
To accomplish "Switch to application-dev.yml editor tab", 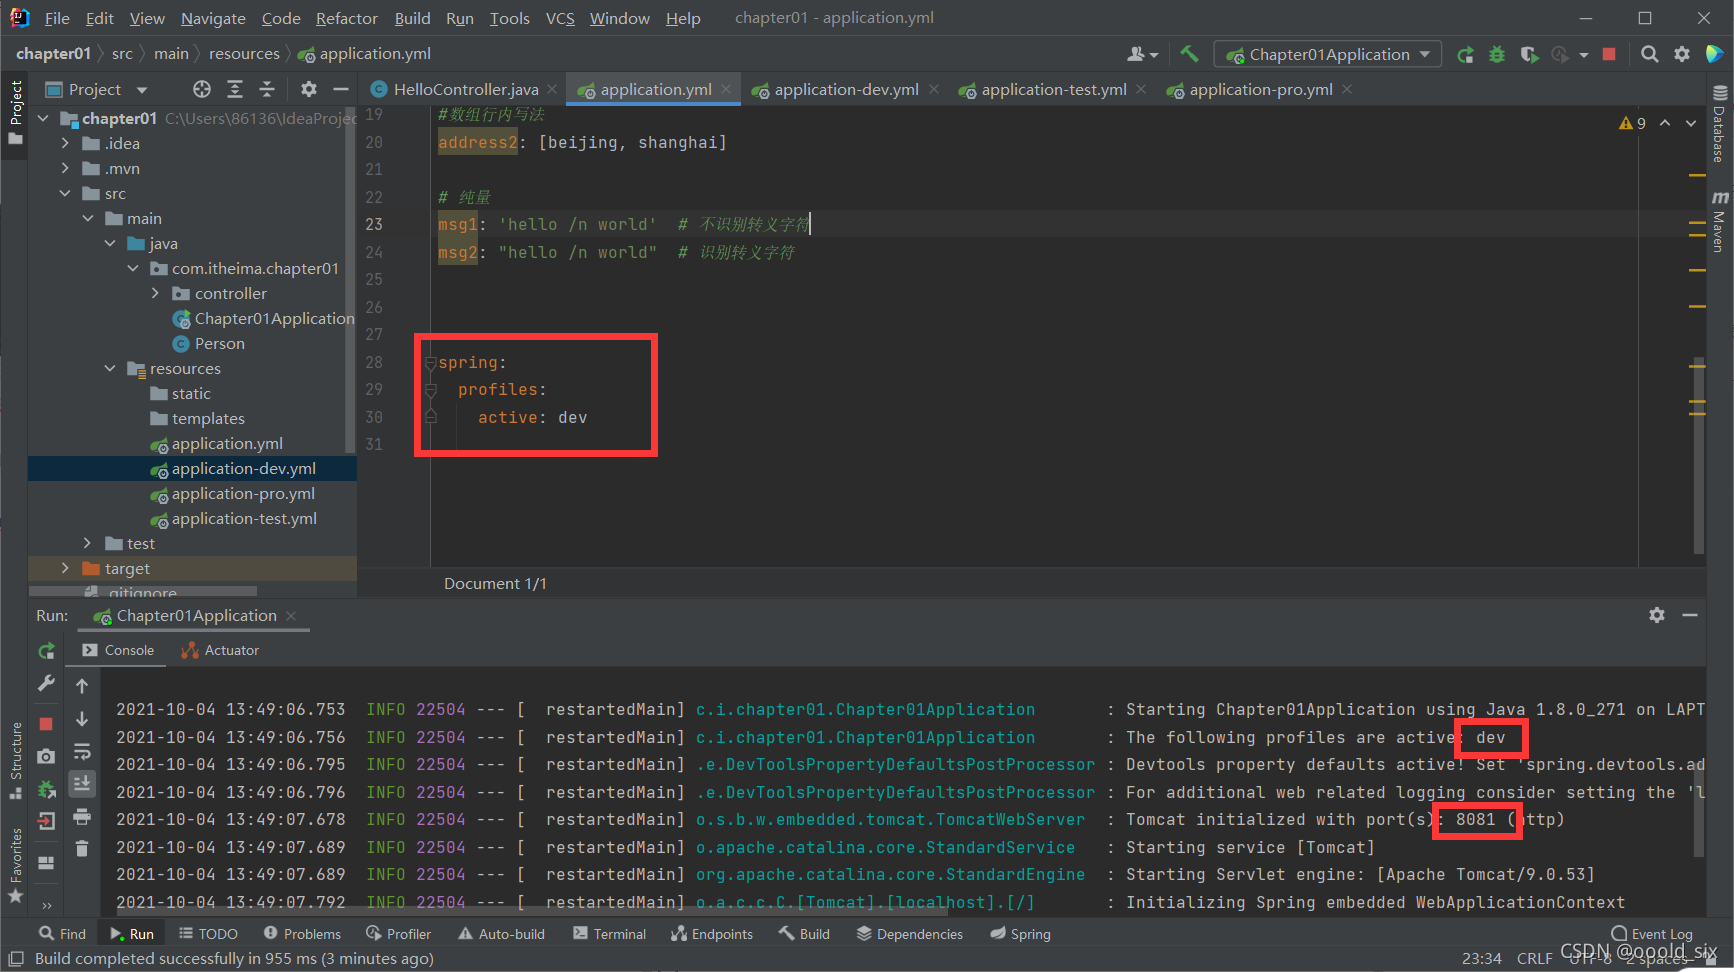I will [846, 89].
